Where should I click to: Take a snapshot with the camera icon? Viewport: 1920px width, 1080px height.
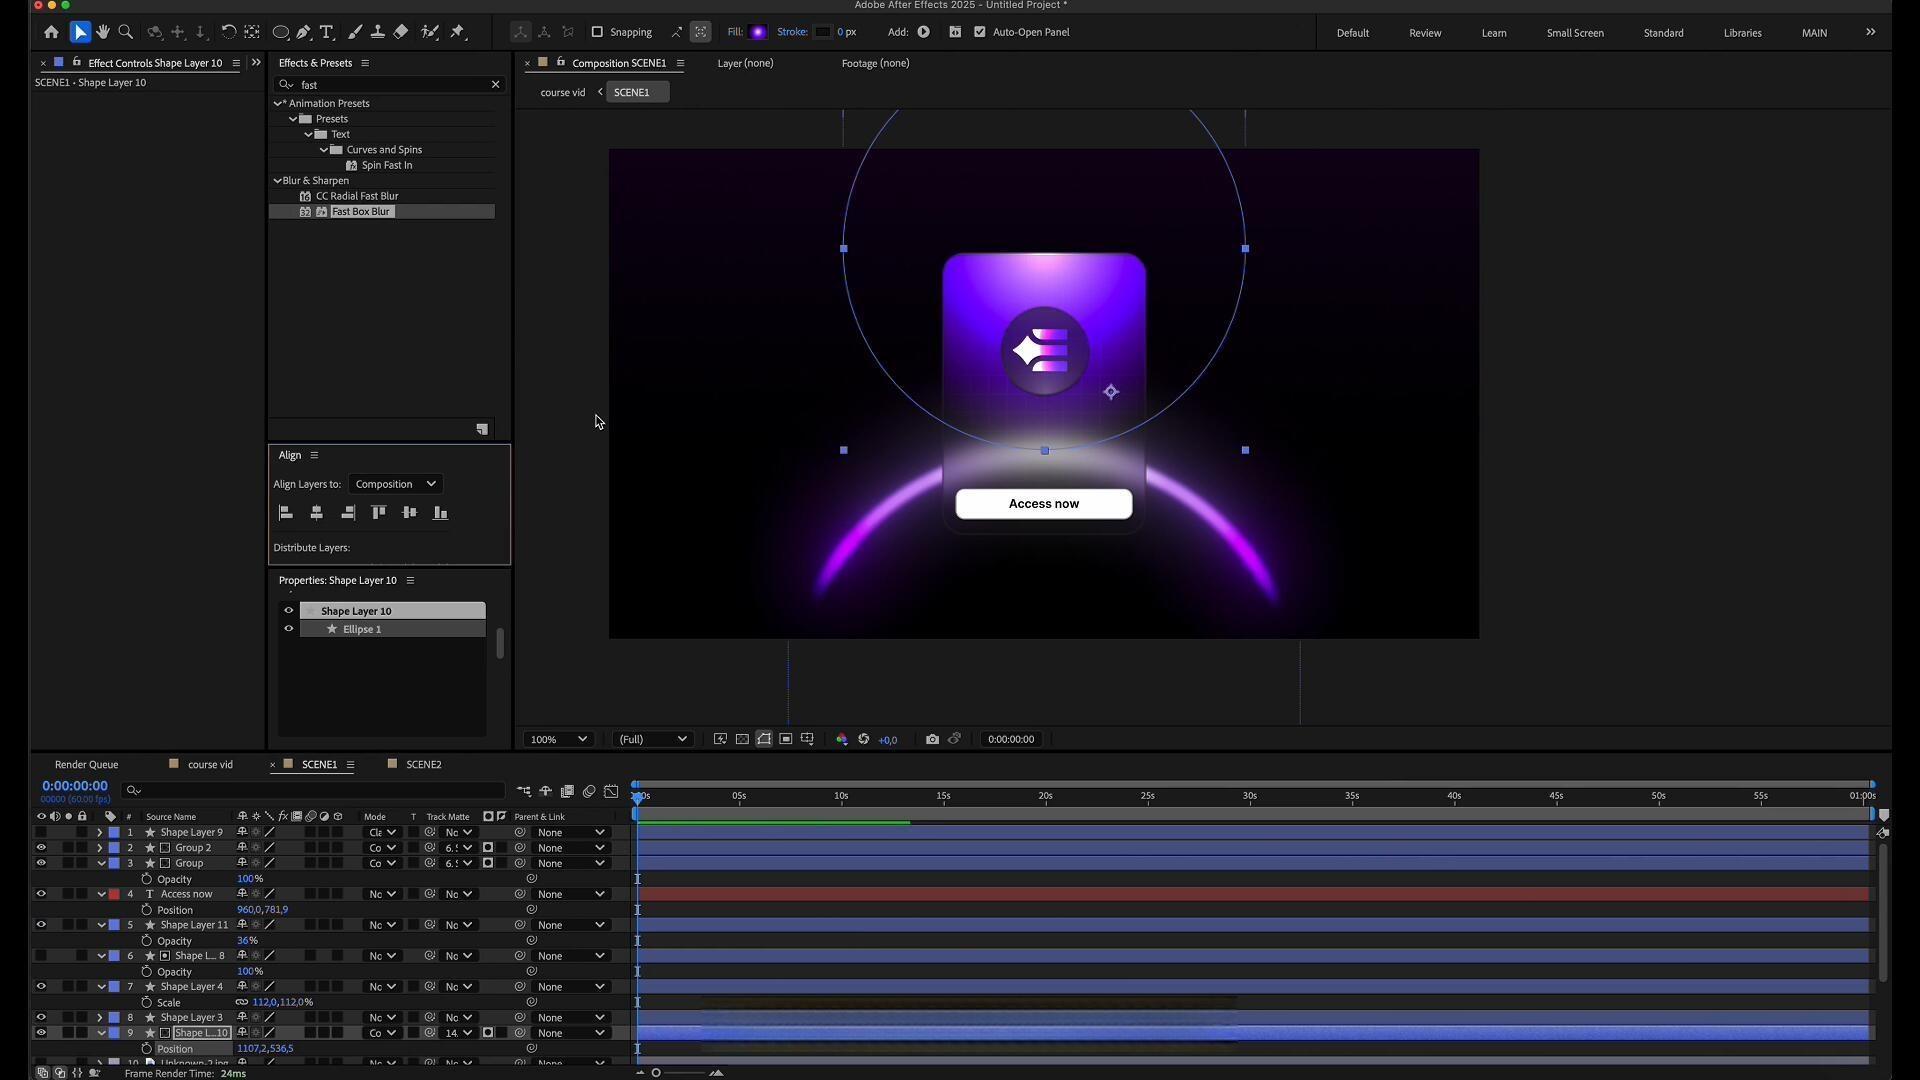point(932,739)
